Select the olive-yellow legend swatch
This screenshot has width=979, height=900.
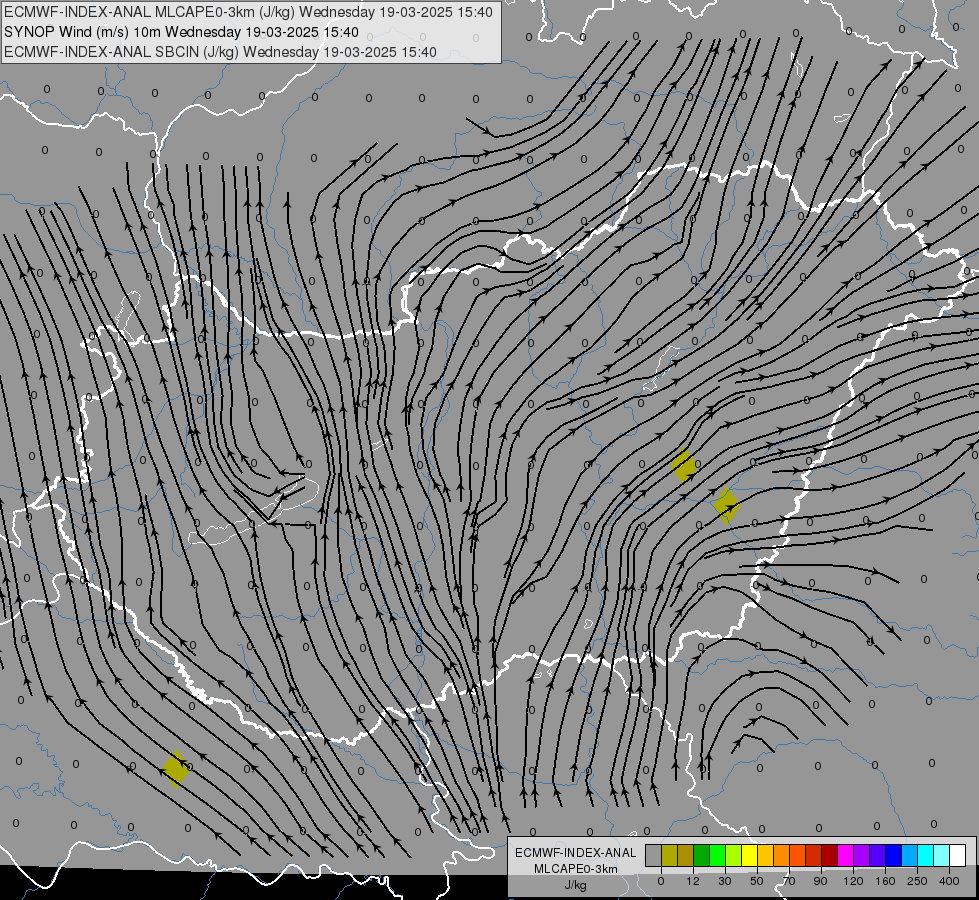click(x=669, y=855)
